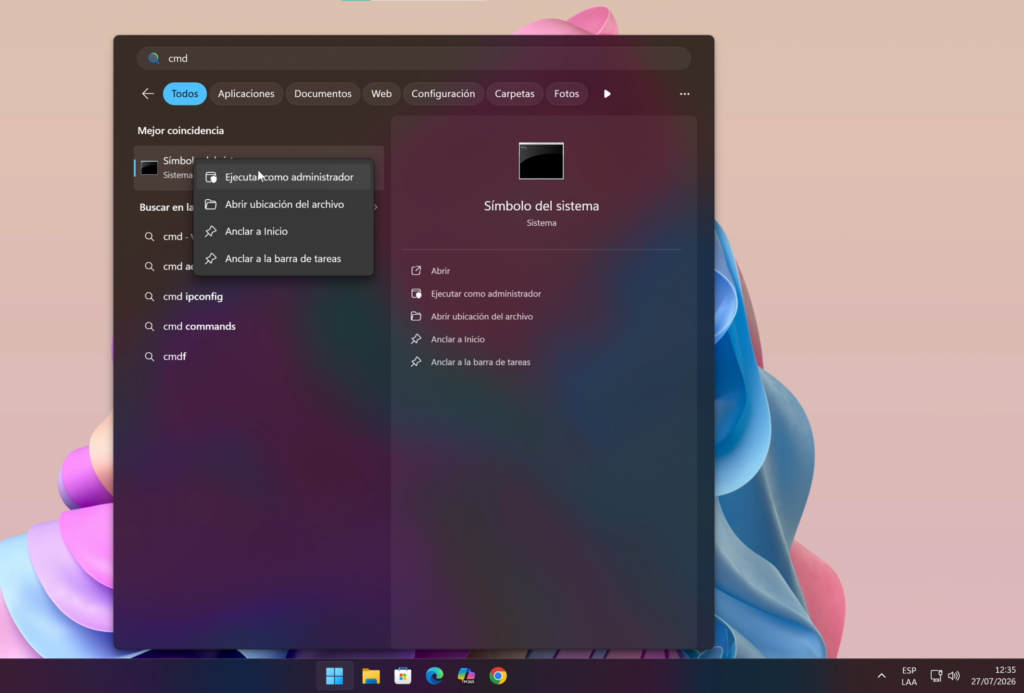Click the back arrow in search panel
This screenshot has height=693, width=1024.
[148, 93]
